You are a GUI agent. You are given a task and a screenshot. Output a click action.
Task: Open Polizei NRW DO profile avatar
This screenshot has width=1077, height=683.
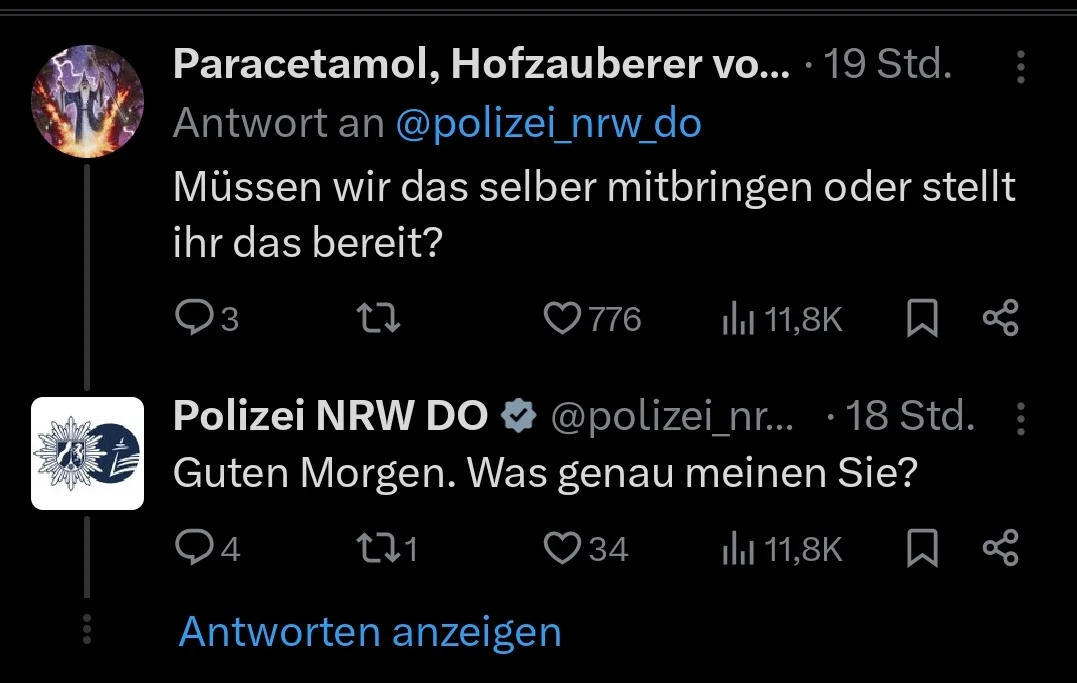pos(87,454)
